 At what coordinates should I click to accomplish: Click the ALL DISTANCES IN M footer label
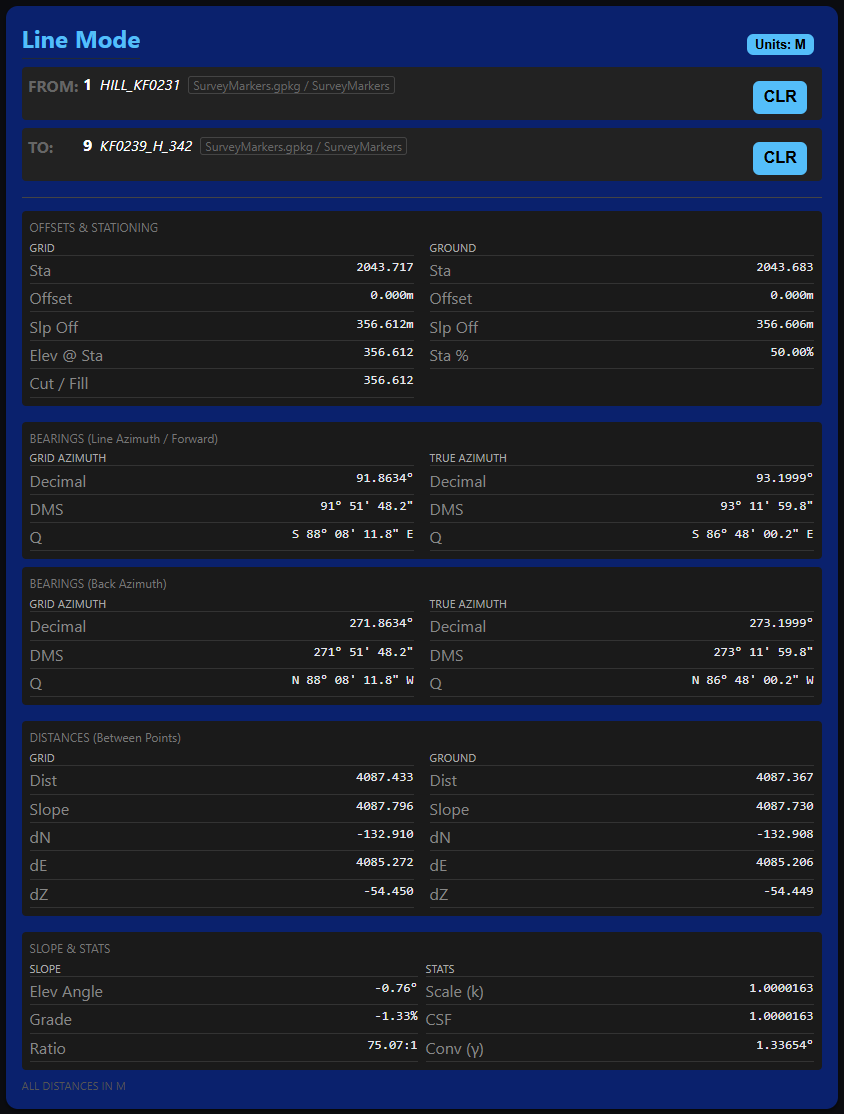(x=75, y=1086)
